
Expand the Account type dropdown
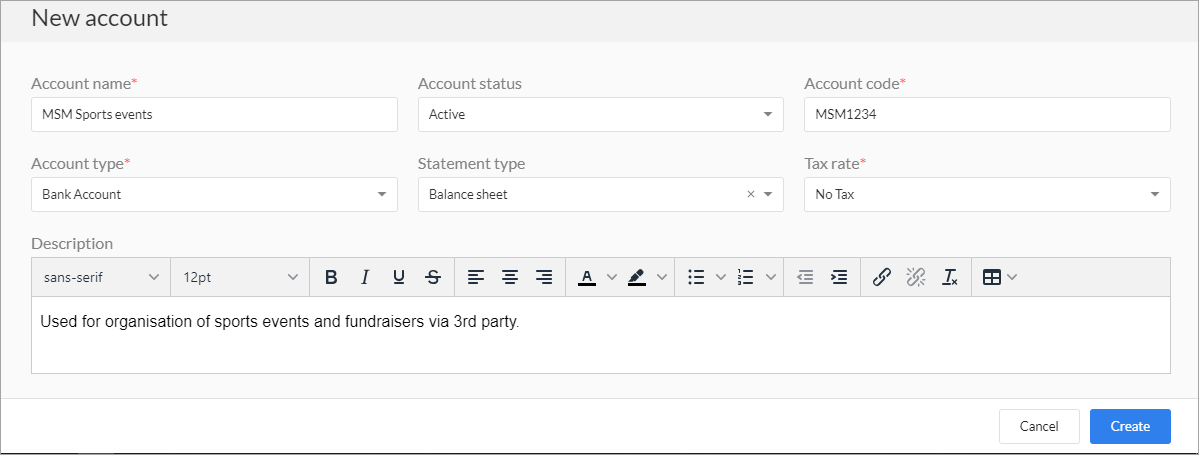pos(214,194)
